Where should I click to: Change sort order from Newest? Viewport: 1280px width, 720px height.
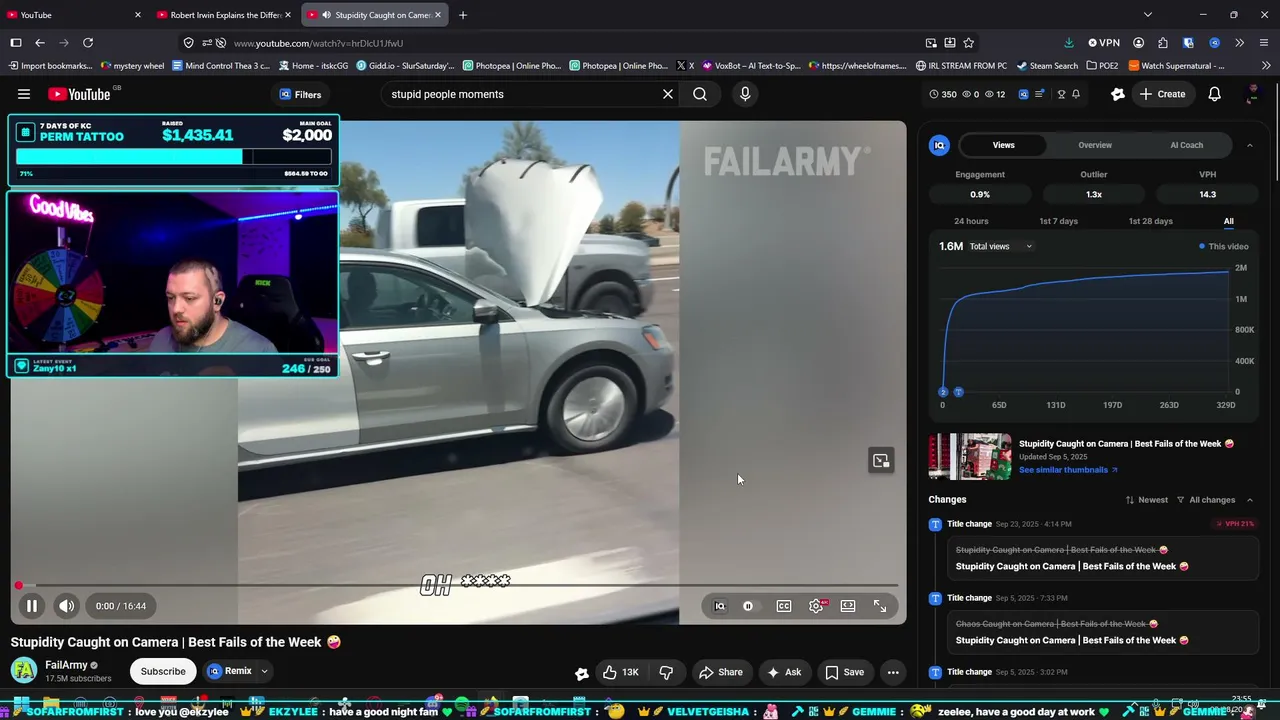(1146, 500)
